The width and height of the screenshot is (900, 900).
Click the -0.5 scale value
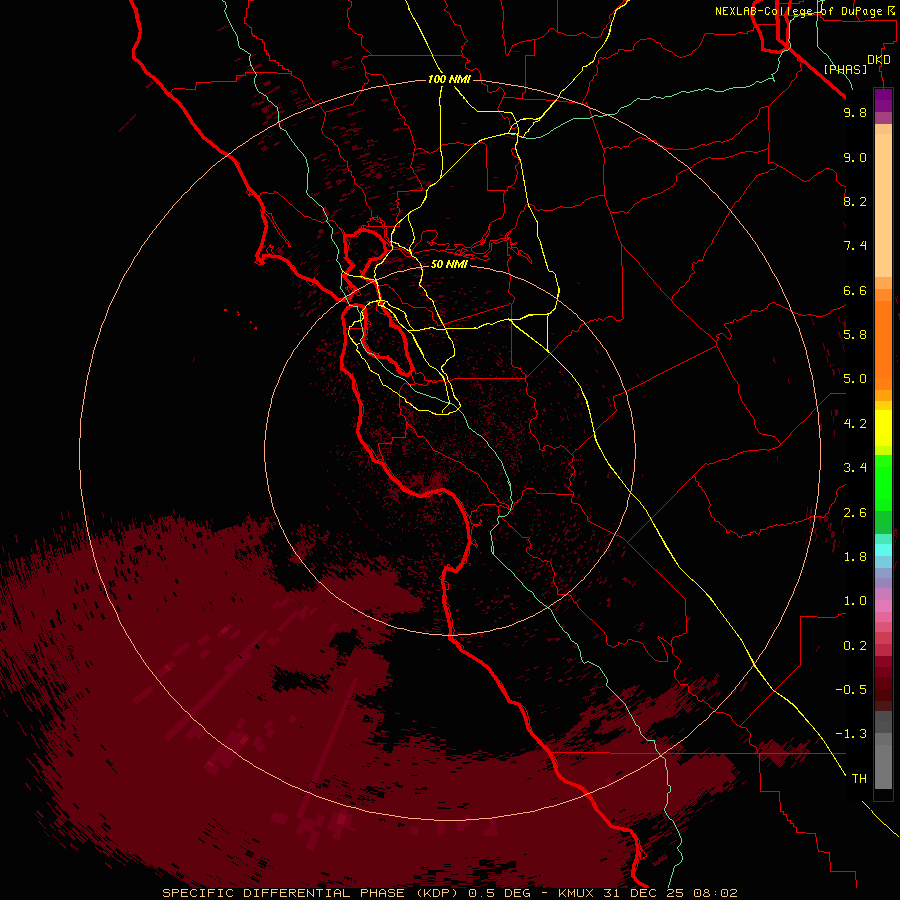click(x=851, y=690)
